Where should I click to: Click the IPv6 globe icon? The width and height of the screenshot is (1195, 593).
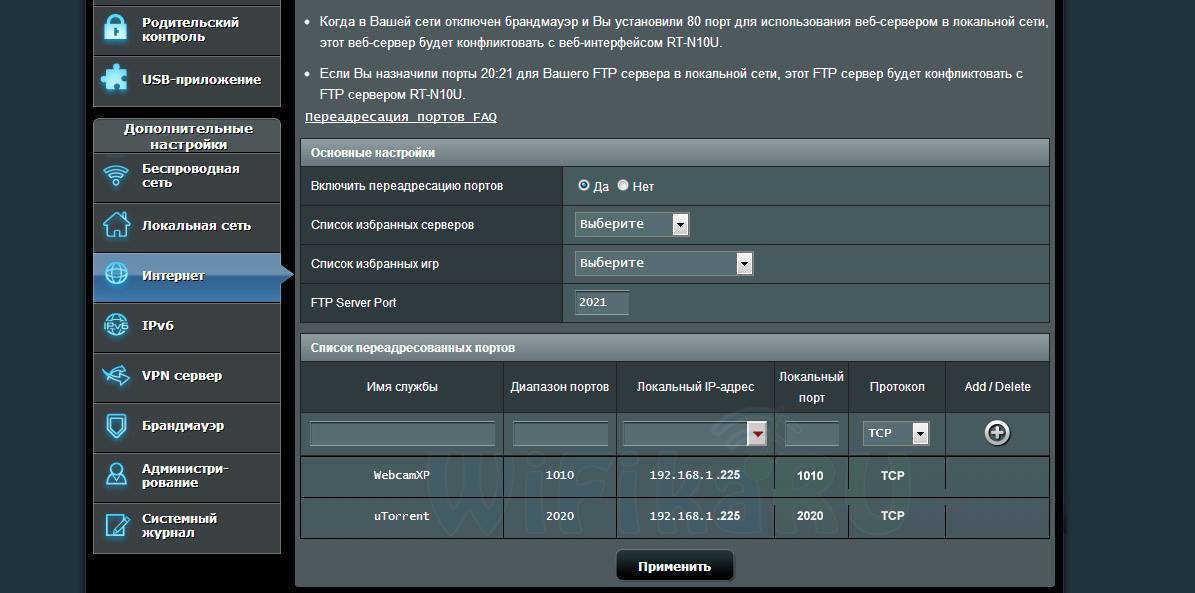pyautogui.click(x=116, y=326)
